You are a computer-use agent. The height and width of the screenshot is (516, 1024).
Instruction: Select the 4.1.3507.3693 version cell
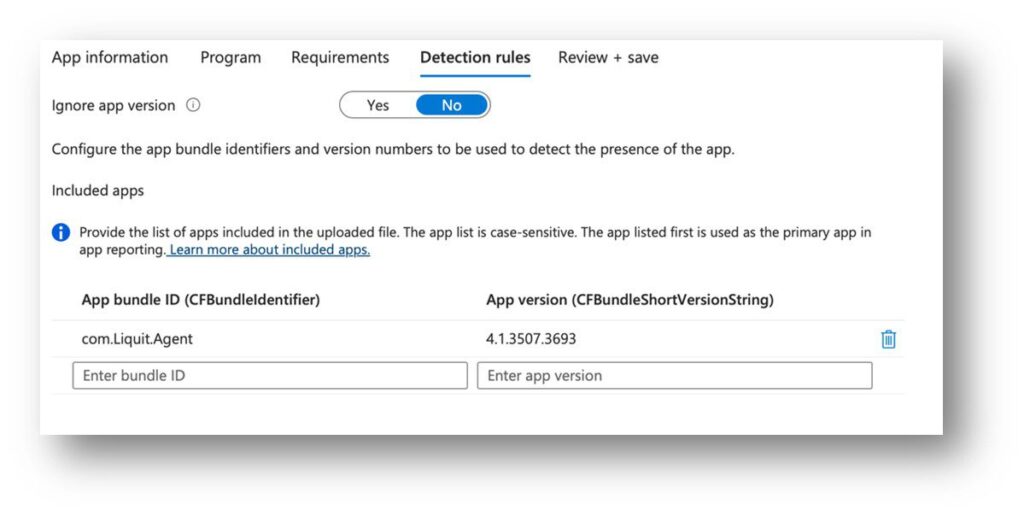pyautogui.click(x=531, y=339)
